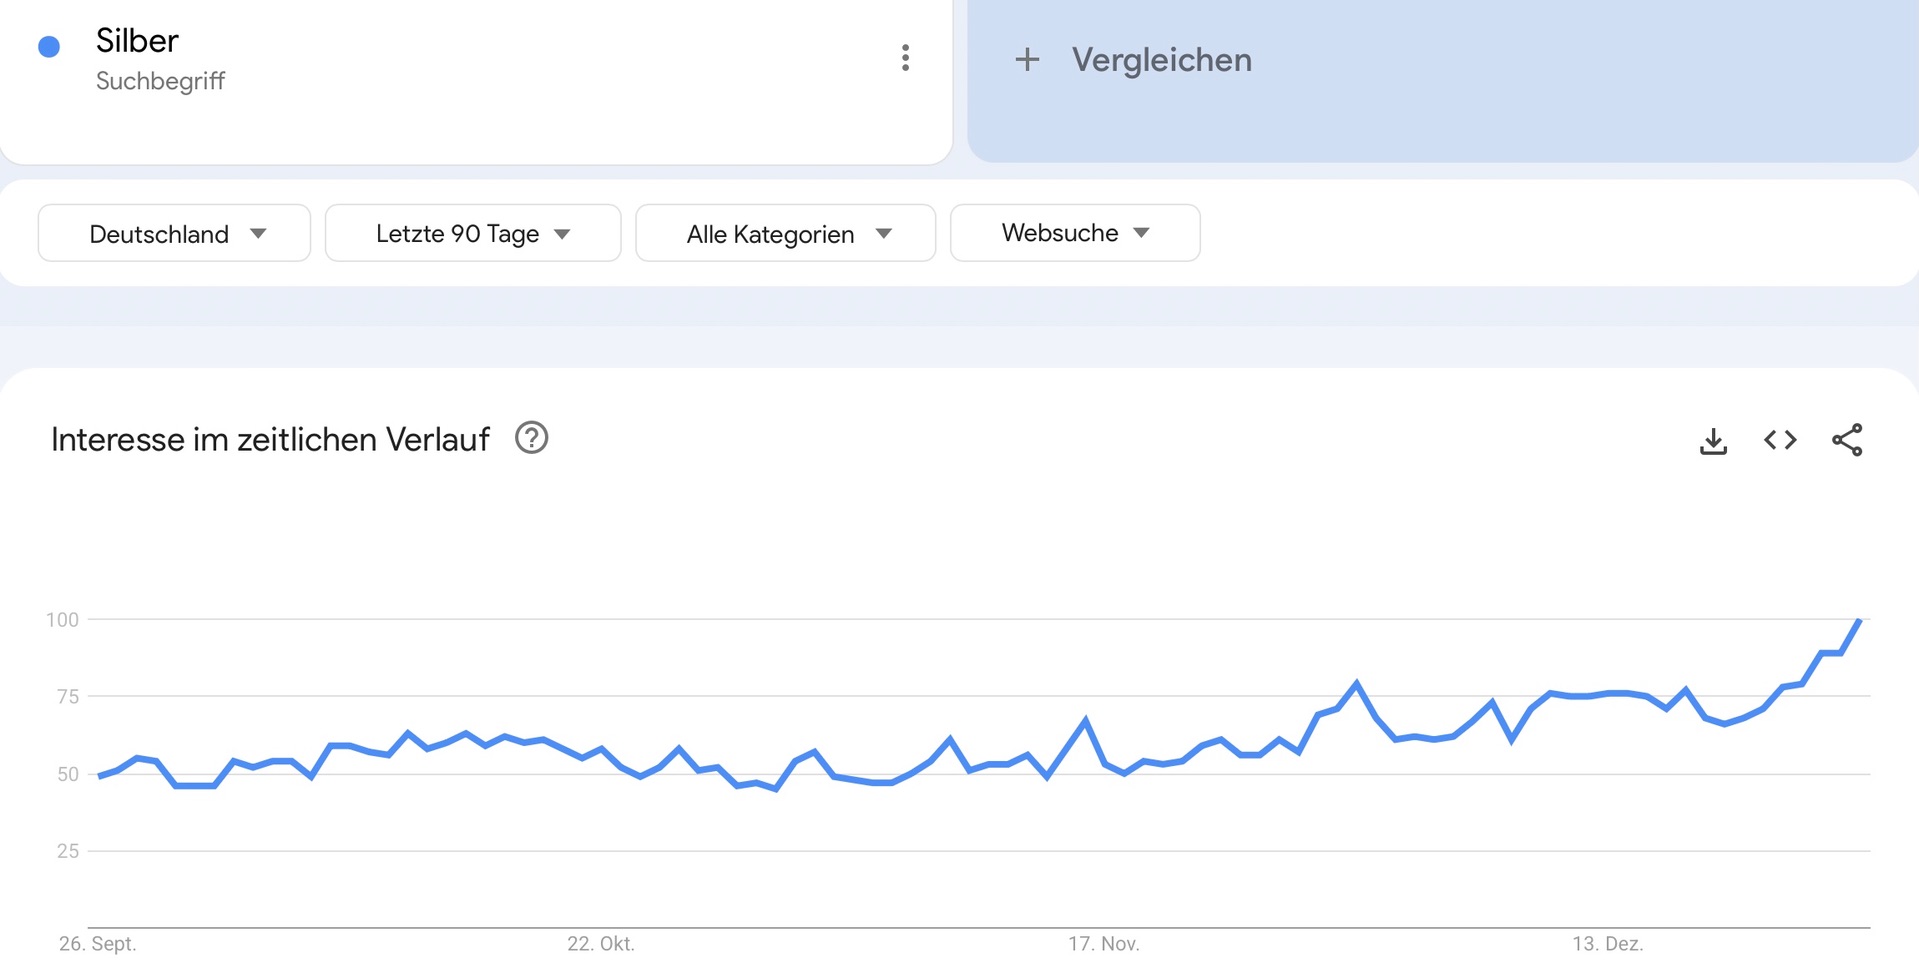Click the 26. Sept. date label
The width and height of the screenshot is (1919, 968).
click(98, 943)
